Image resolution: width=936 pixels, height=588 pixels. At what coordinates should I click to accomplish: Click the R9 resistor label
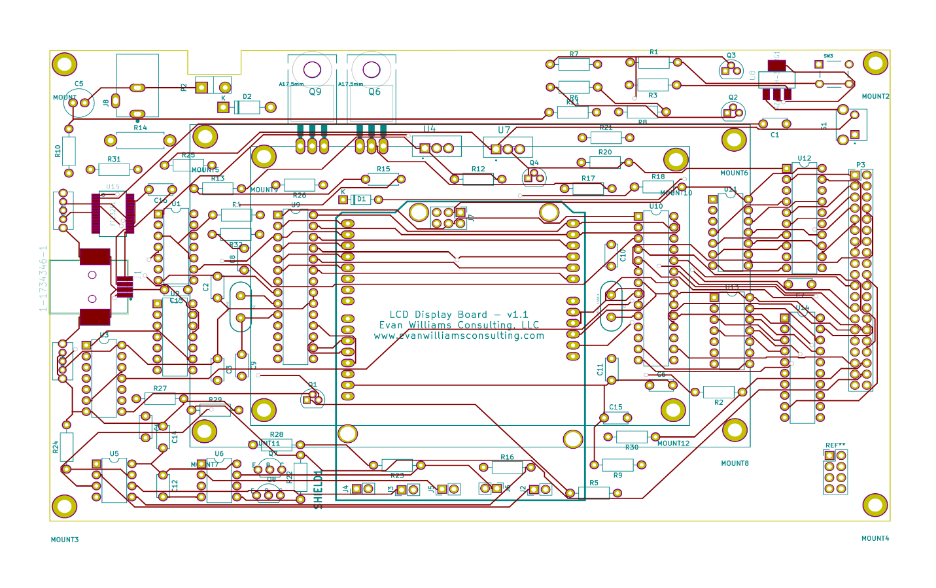tap(618, 475)
